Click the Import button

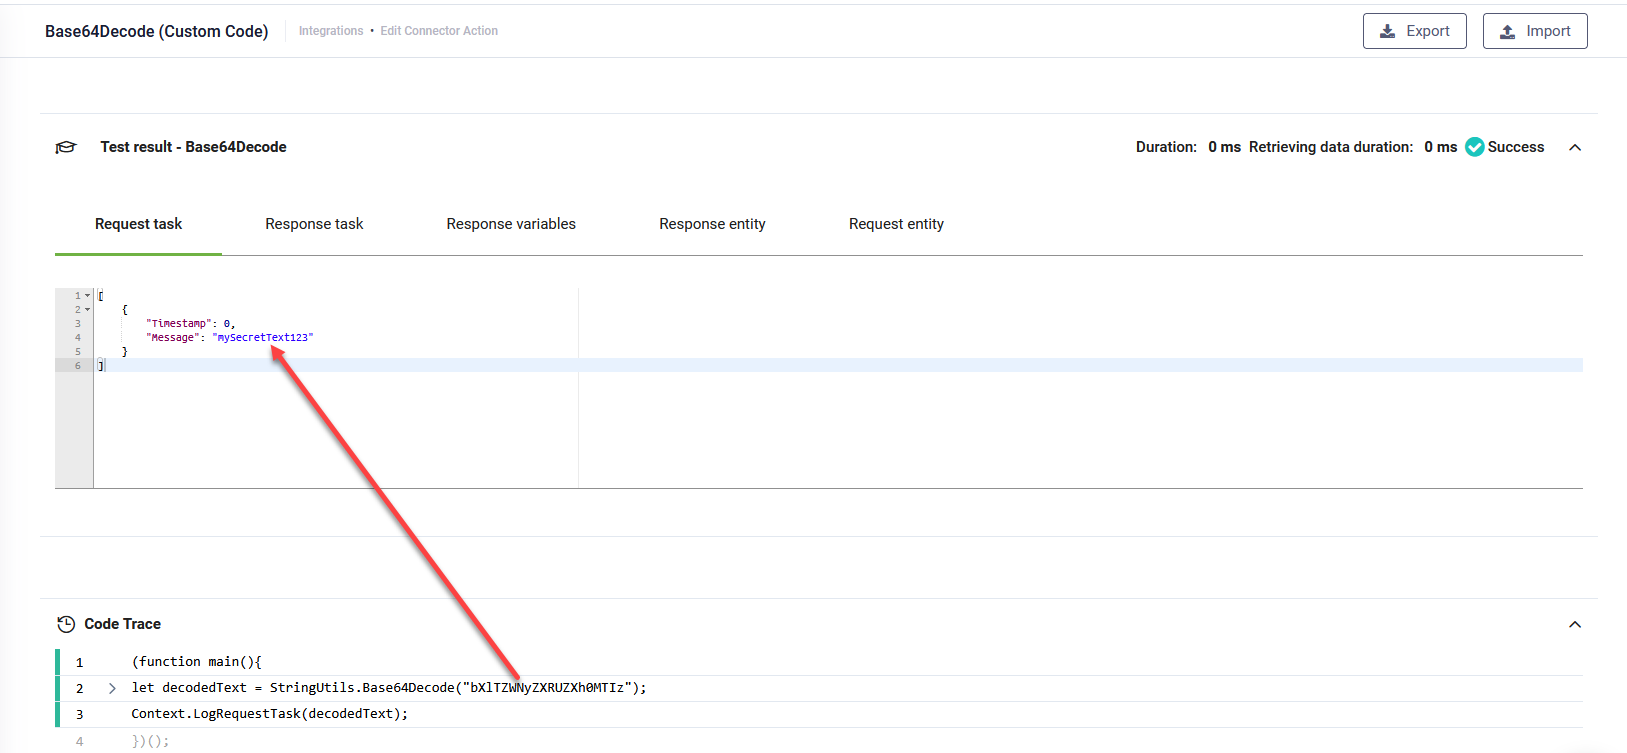(1535, 31)
